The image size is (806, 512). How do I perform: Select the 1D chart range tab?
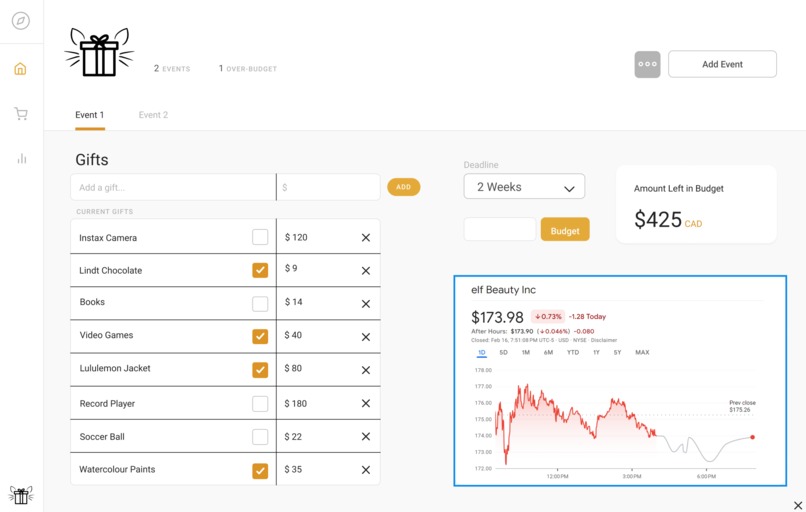point(482,353)
